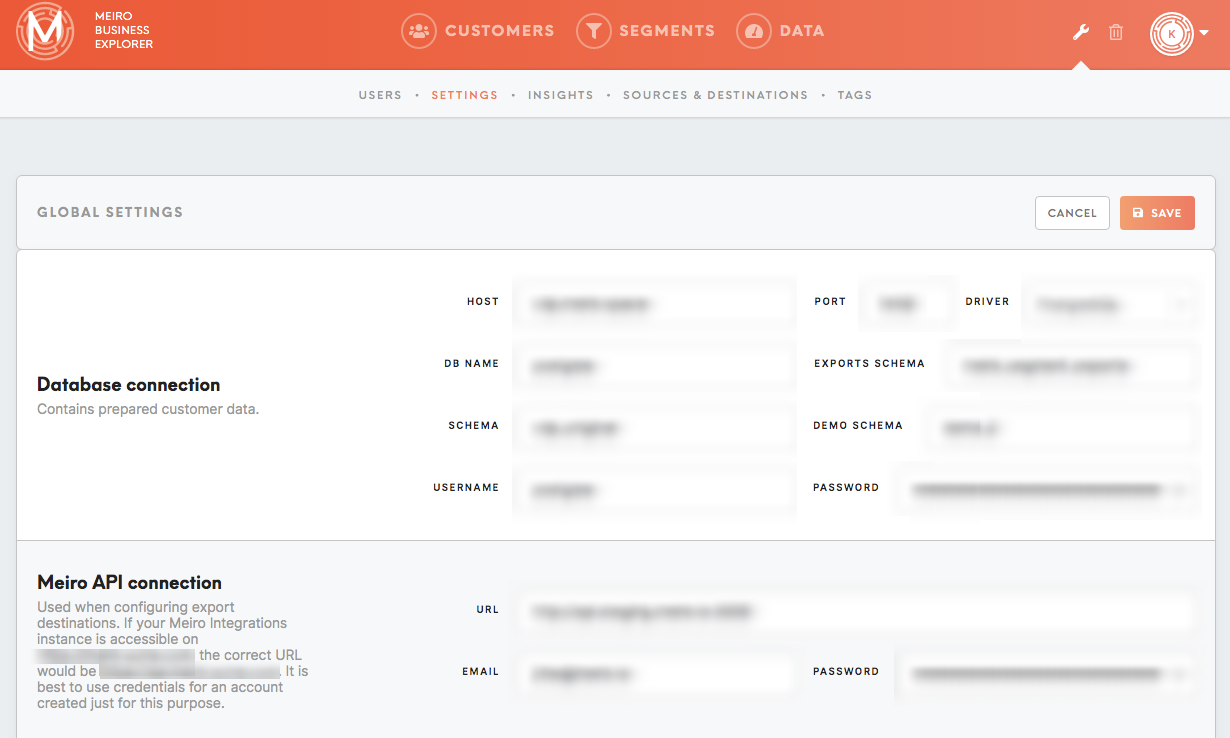Switch to the Users tab

click(x=380, y=95)
